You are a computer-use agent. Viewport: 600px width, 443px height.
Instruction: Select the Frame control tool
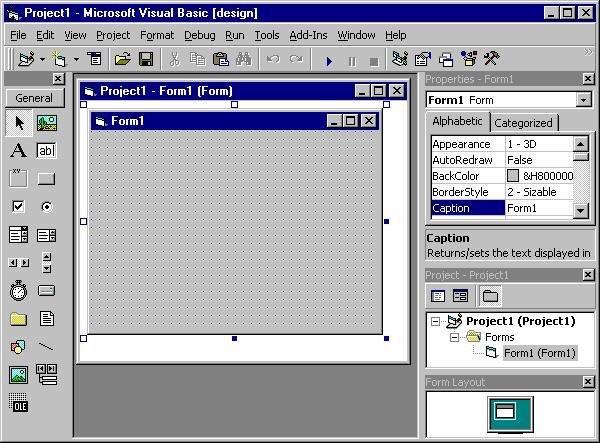(18, 178)
